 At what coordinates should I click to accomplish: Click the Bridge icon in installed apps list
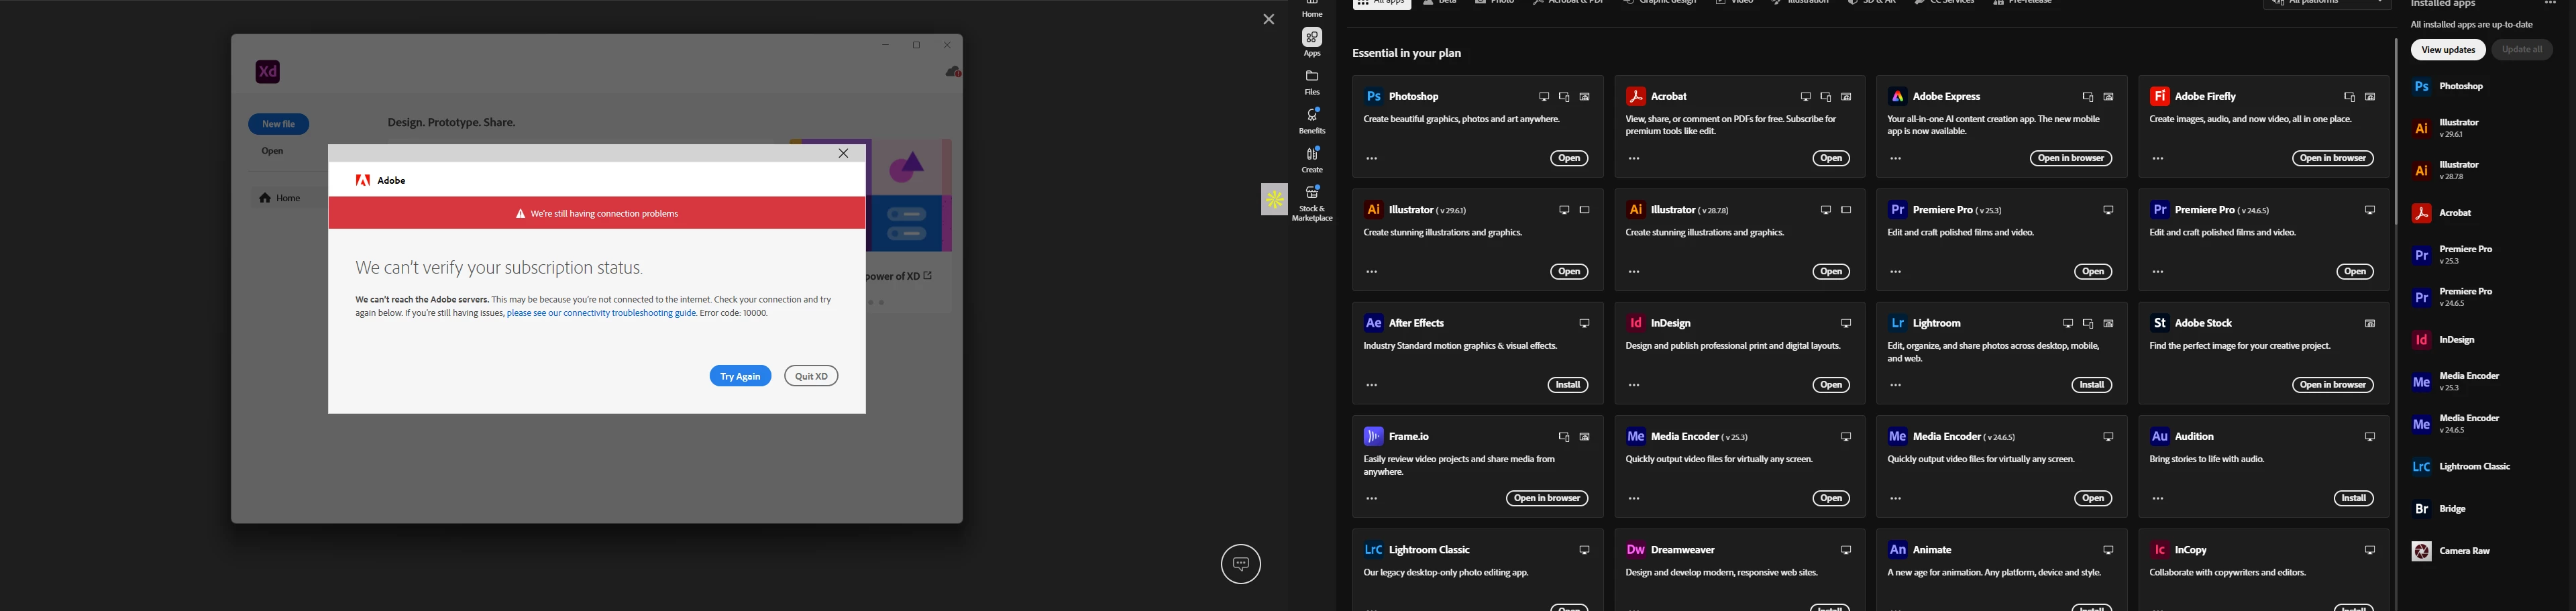(2421, 509)
